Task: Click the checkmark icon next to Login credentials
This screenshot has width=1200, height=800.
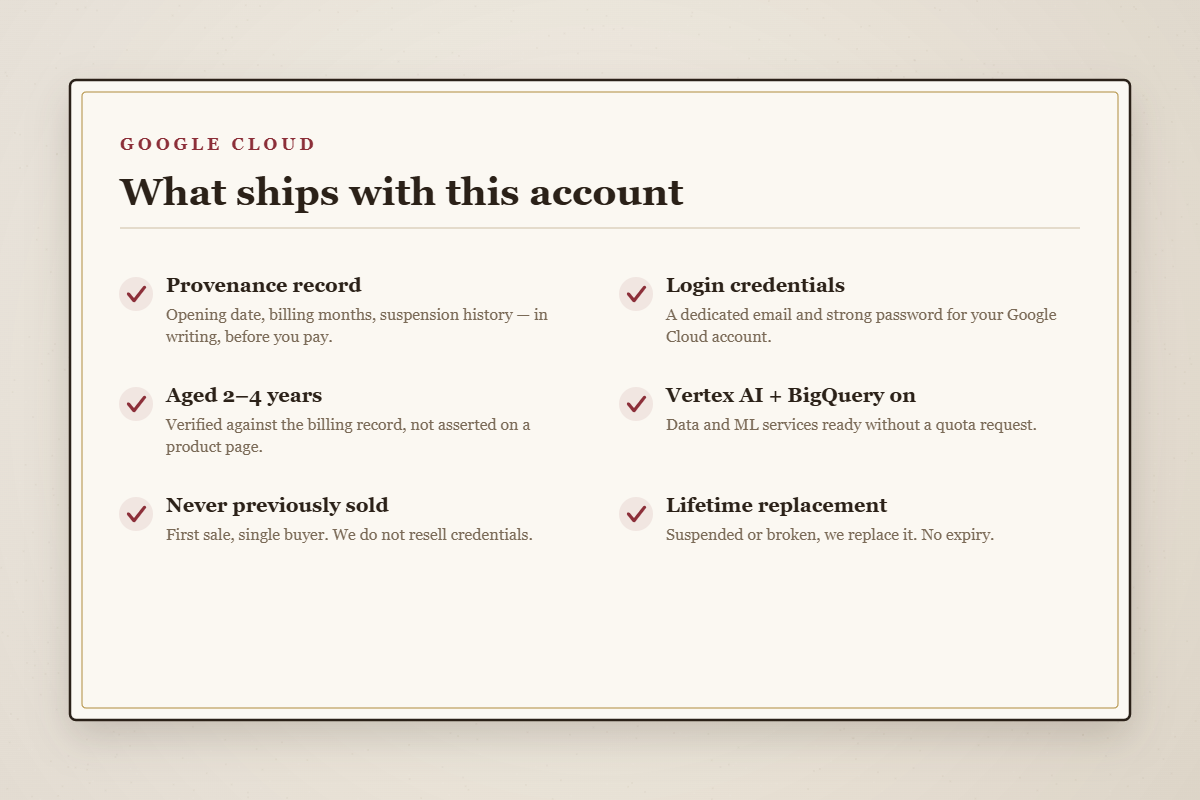Action: (636, 294)
